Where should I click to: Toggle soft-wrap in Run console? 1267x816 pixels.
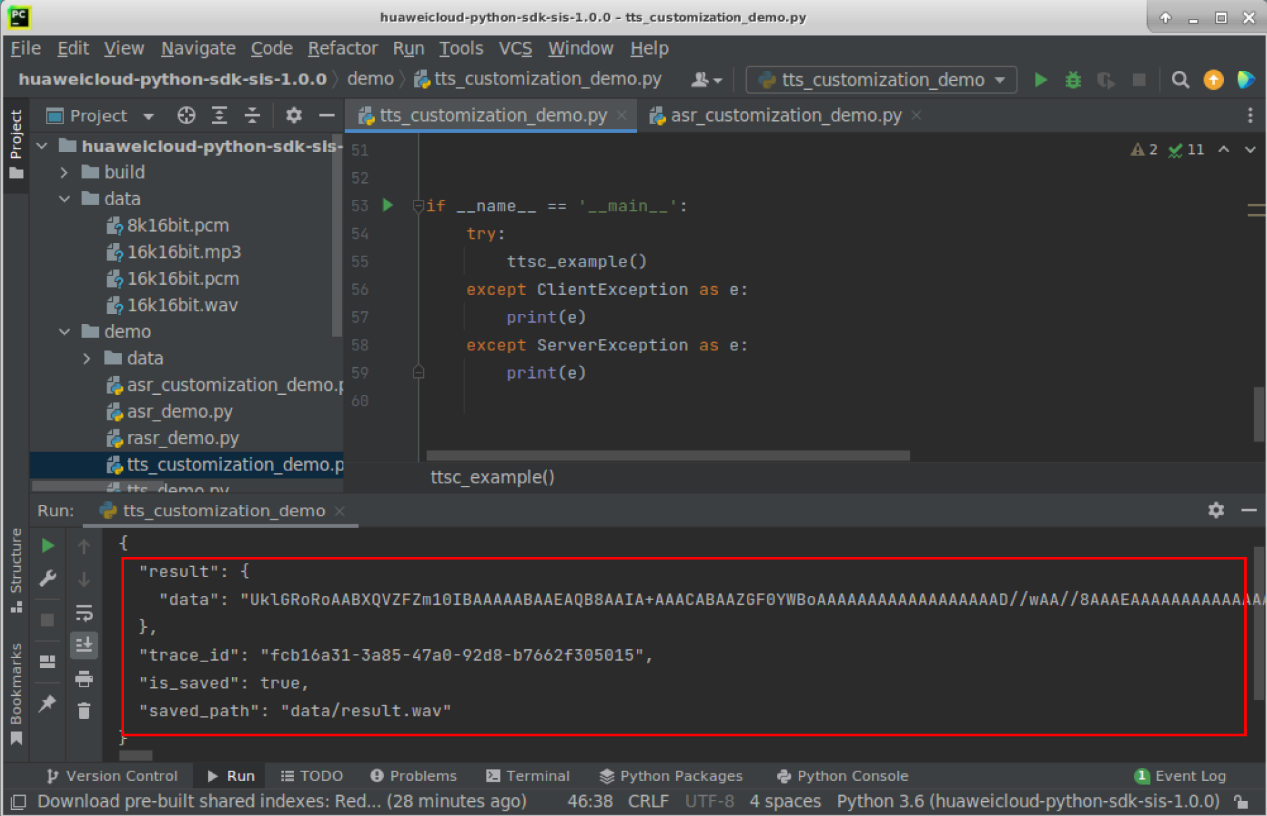84,613
